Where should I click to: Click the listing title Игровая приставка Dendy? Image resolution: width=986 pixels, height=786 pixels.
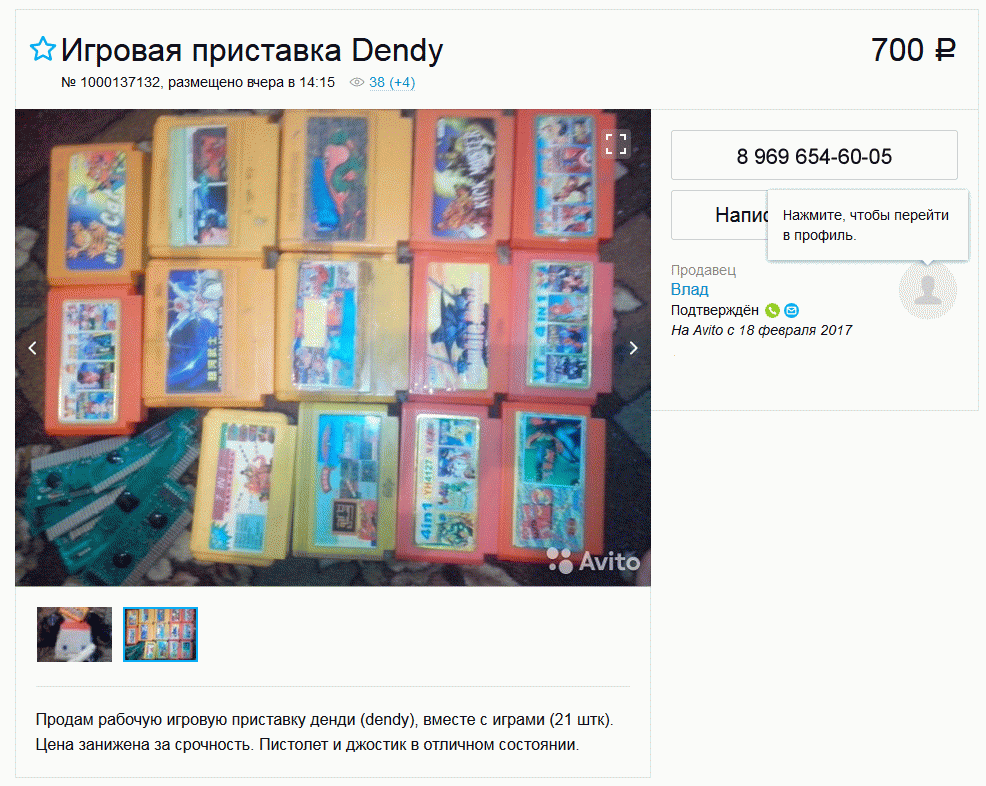[x=252, y=50]
